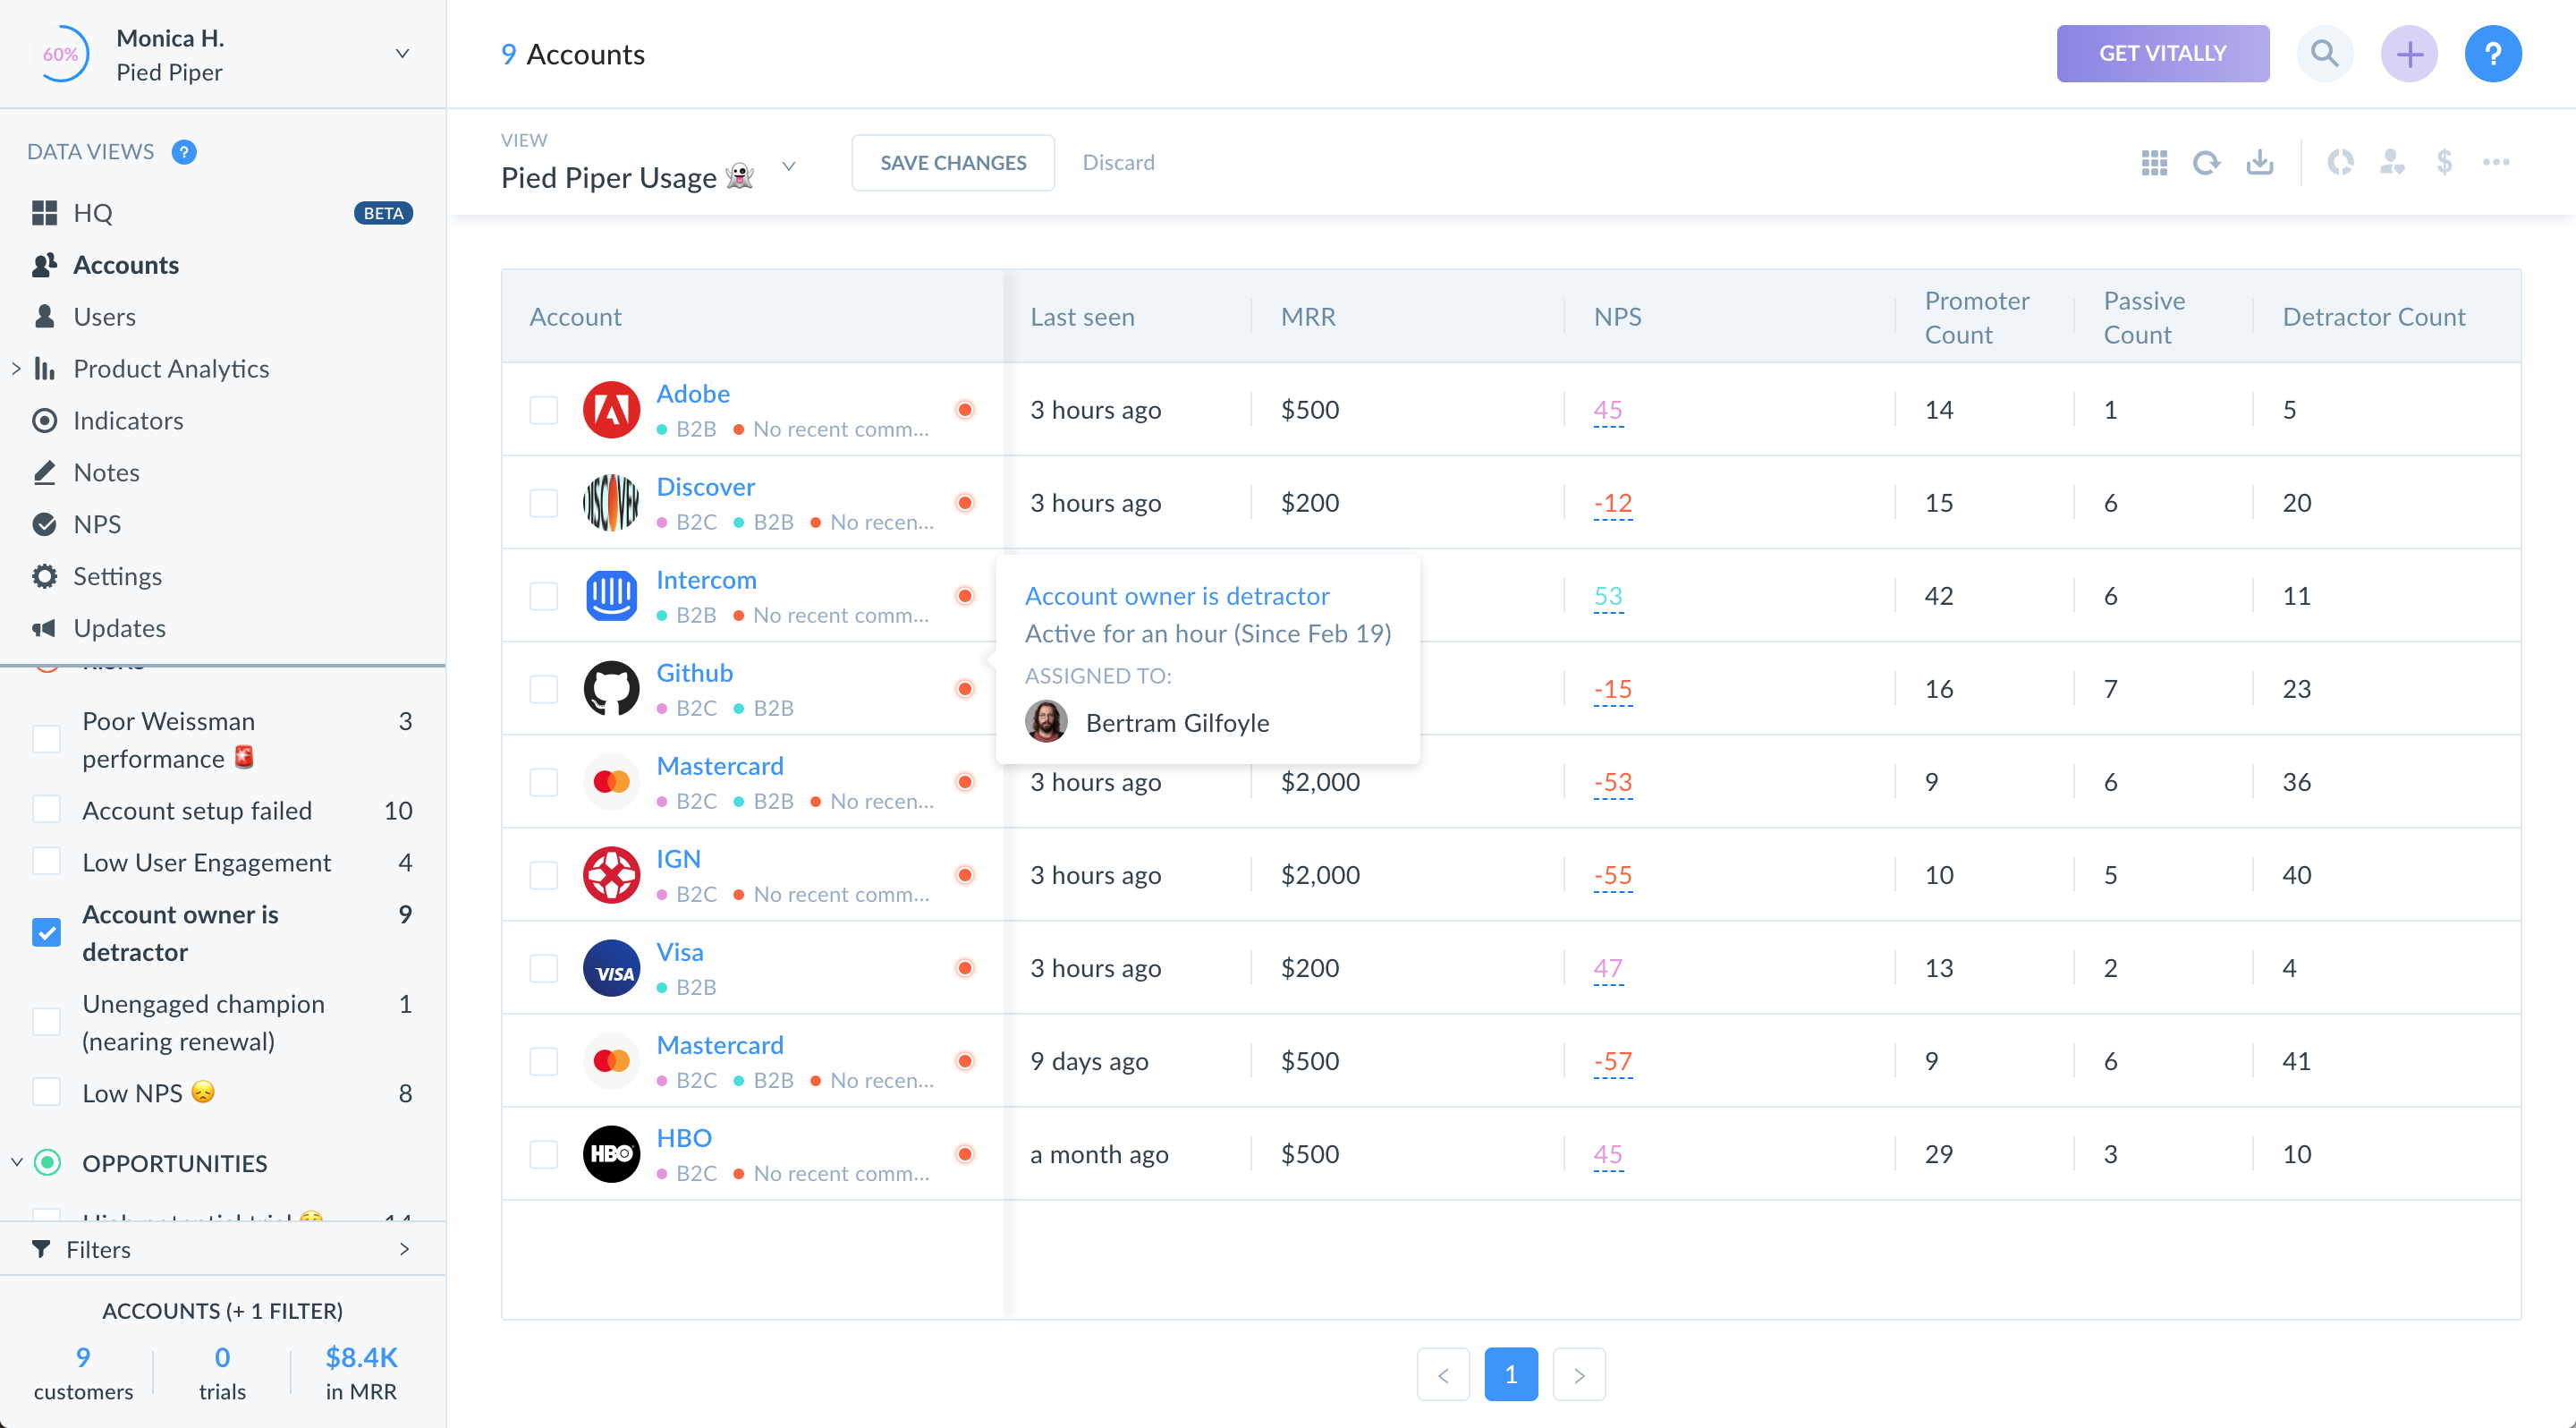Select the Adobe row checkbox

[x=543, y=410]
